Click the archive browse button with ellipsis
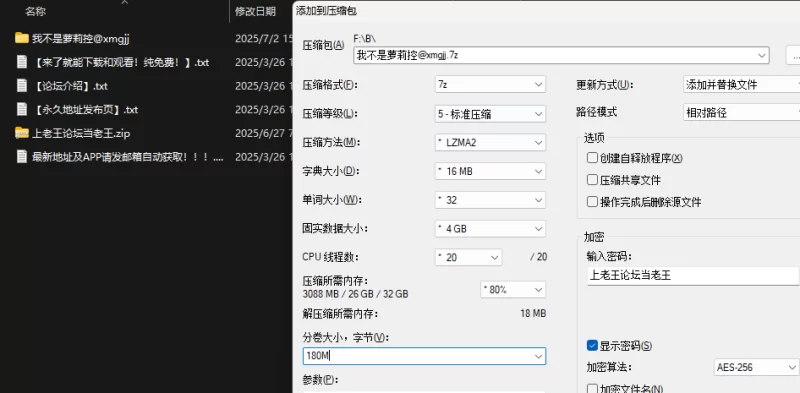 [x=793, y=55]
